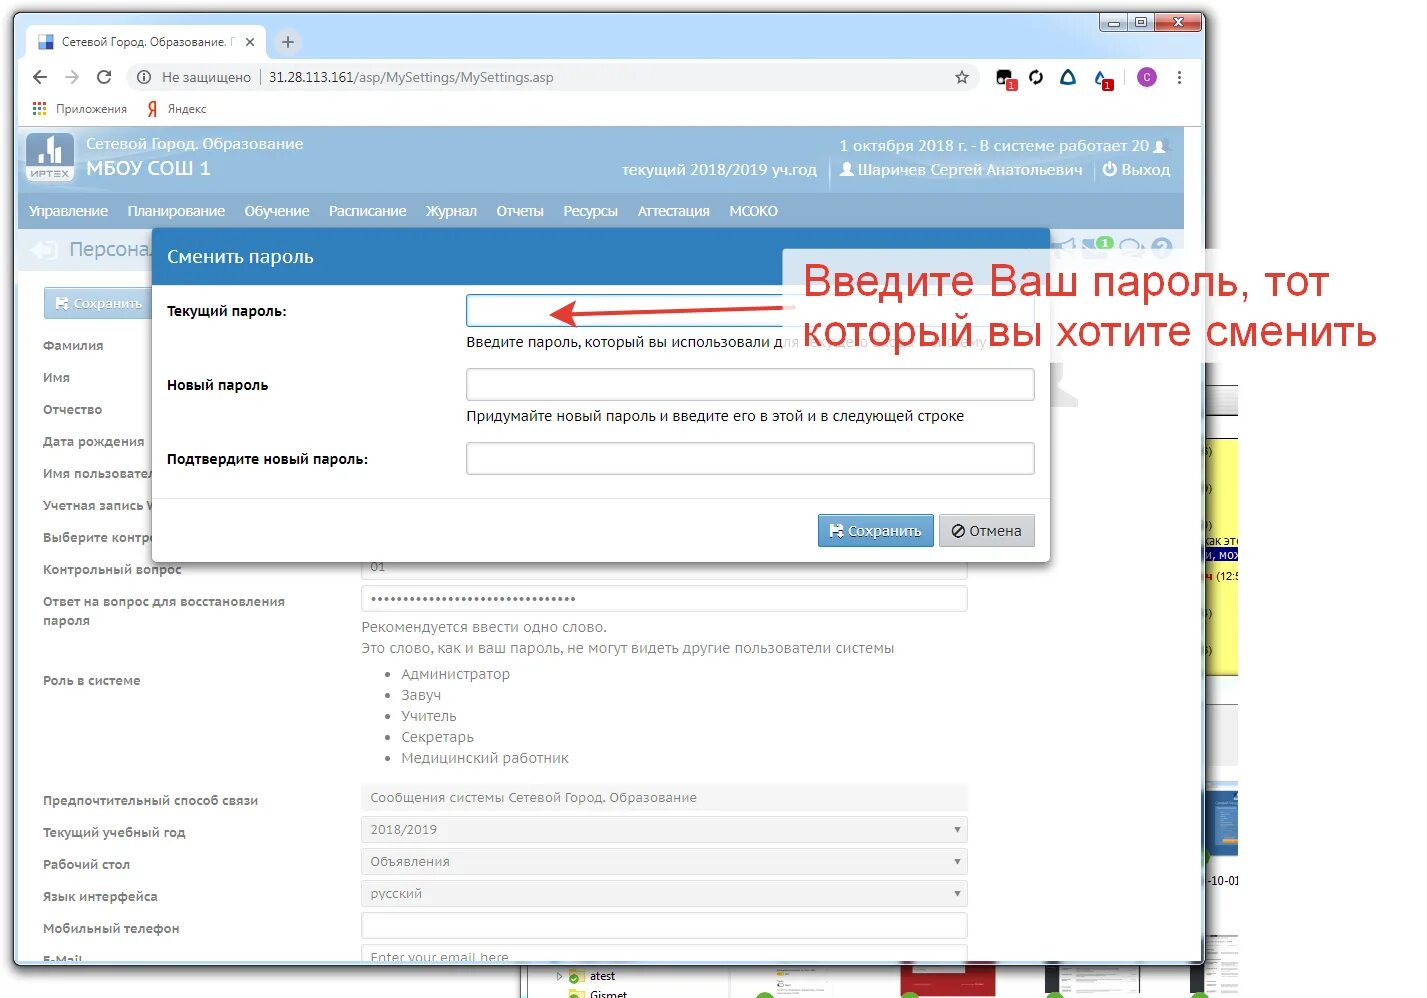Click the Мобильный телефон input field
1427x998 pixels.
[x=664, y=926]
